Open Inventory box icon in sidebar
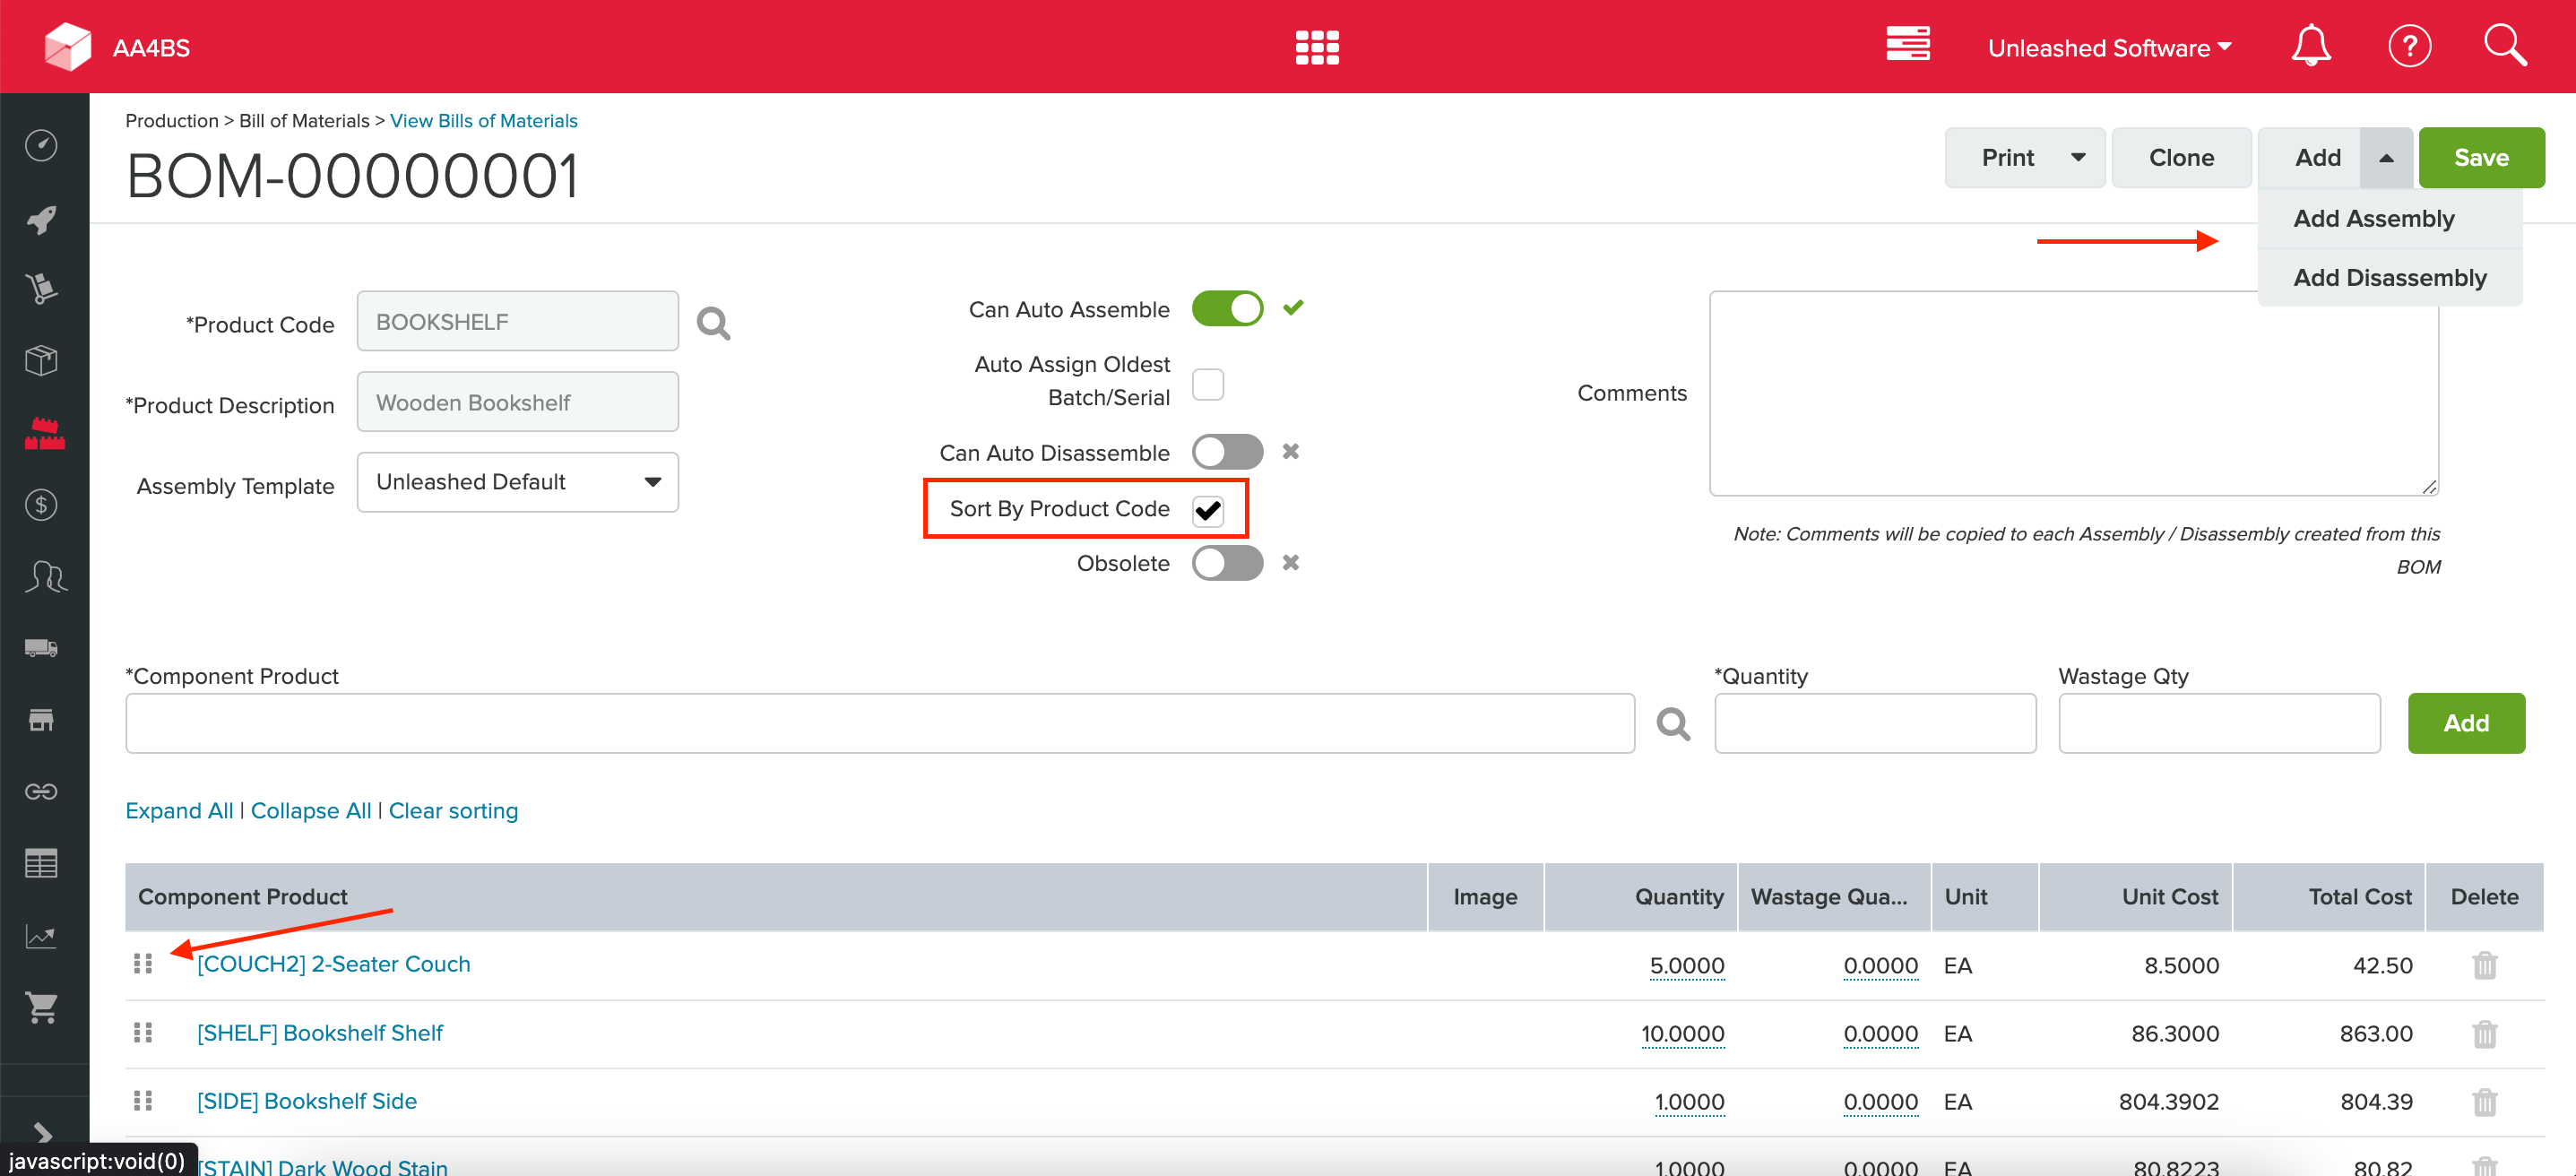 point(41,360)
